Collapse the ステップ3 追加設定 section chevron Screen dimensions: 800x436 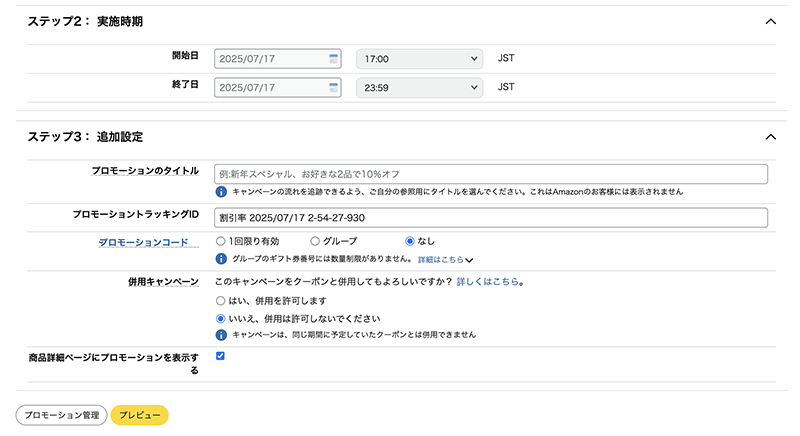[770, 137]
